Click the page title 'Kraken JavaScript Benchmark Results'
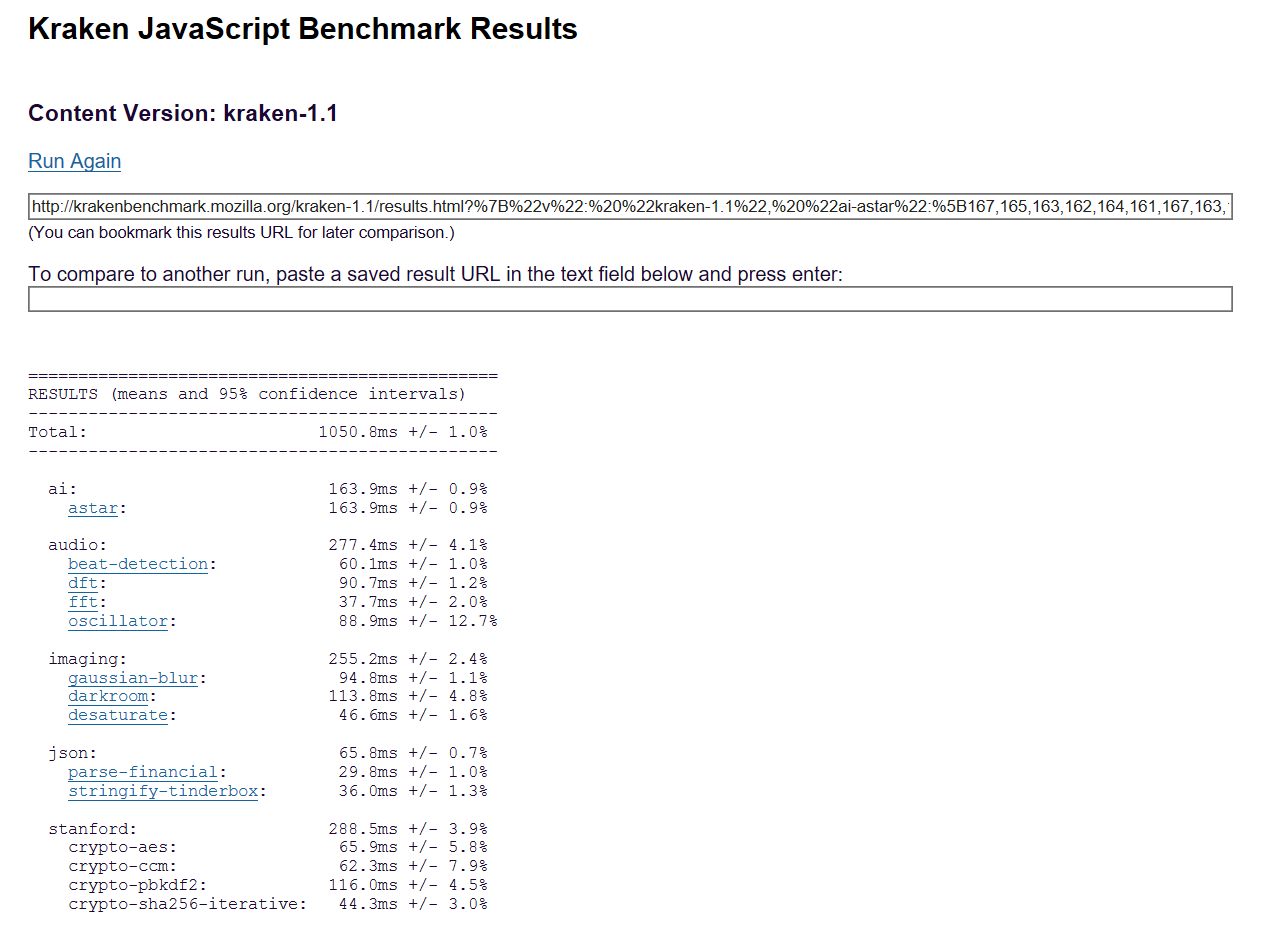The width and height of the screenshot is (1267, 931). pos(303,29)
